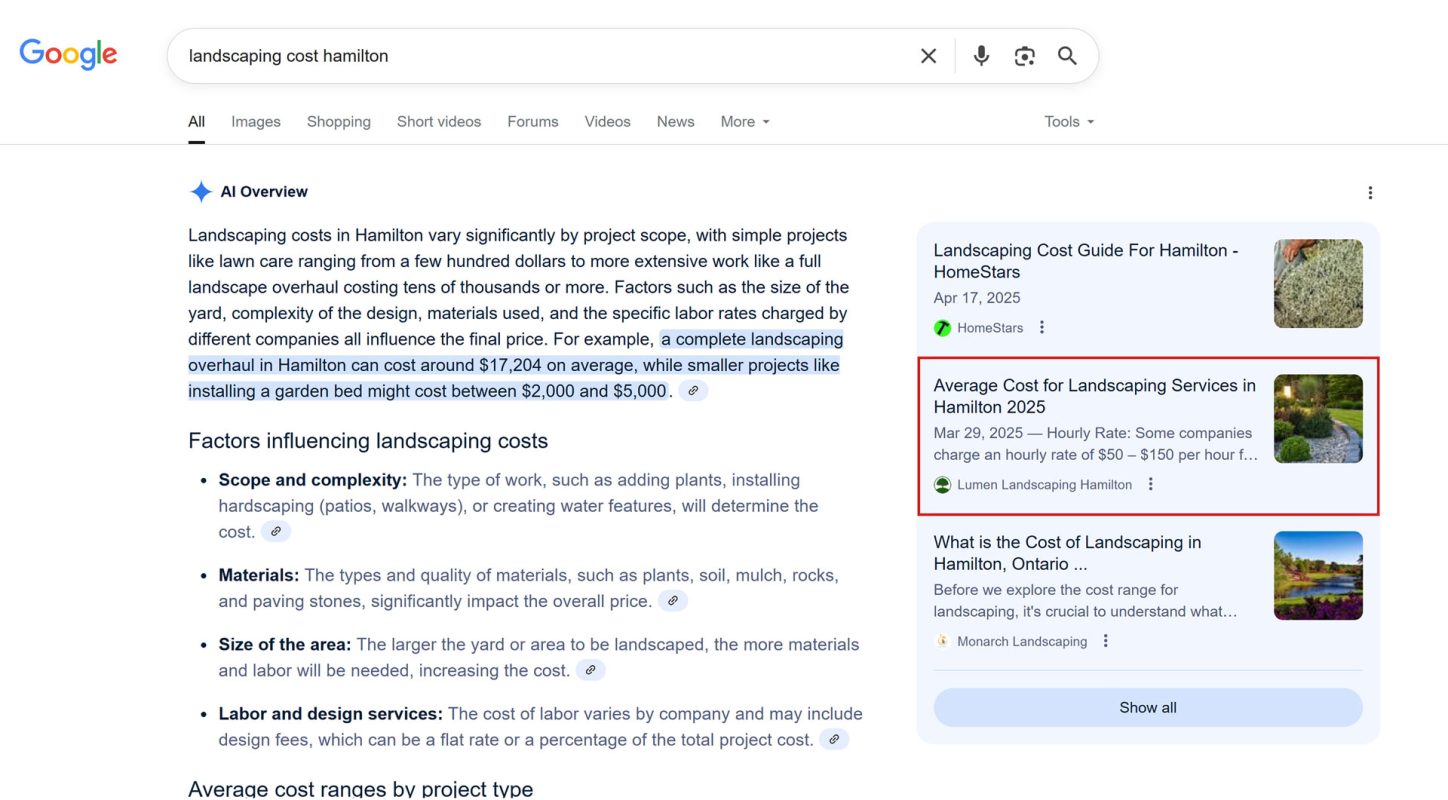Viewport: 1448px width, 800px height.
Task: Click the search magnifier icon
Action: pos(1066,55)
